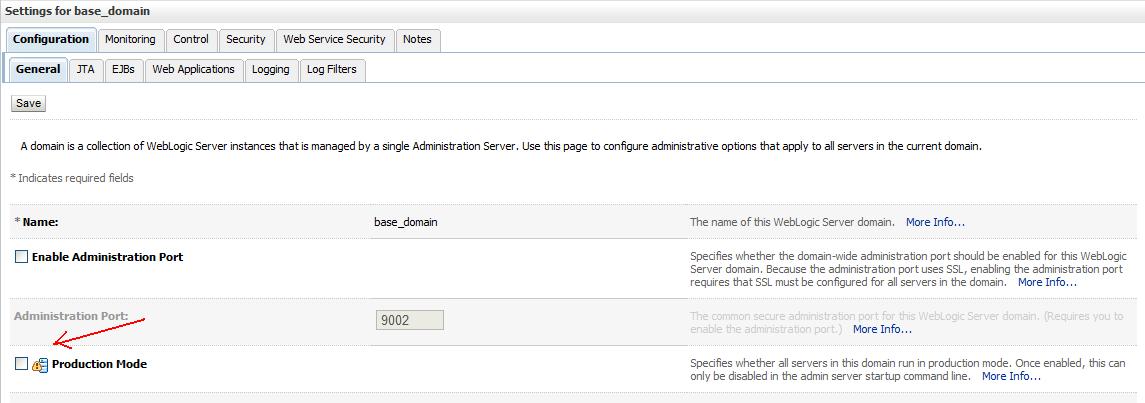Viewport: 1145px width, 403px height.
Task: Click the Administration Port 9002 field
Action: [x=410, y=321]
